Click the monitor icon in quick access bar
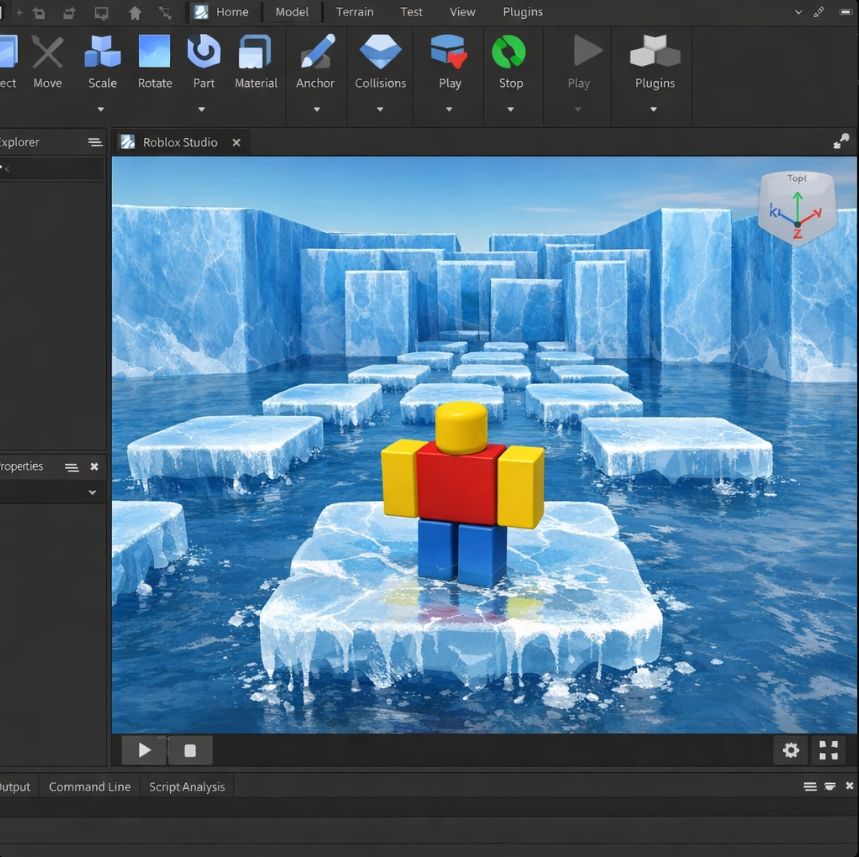 point(101,13)
